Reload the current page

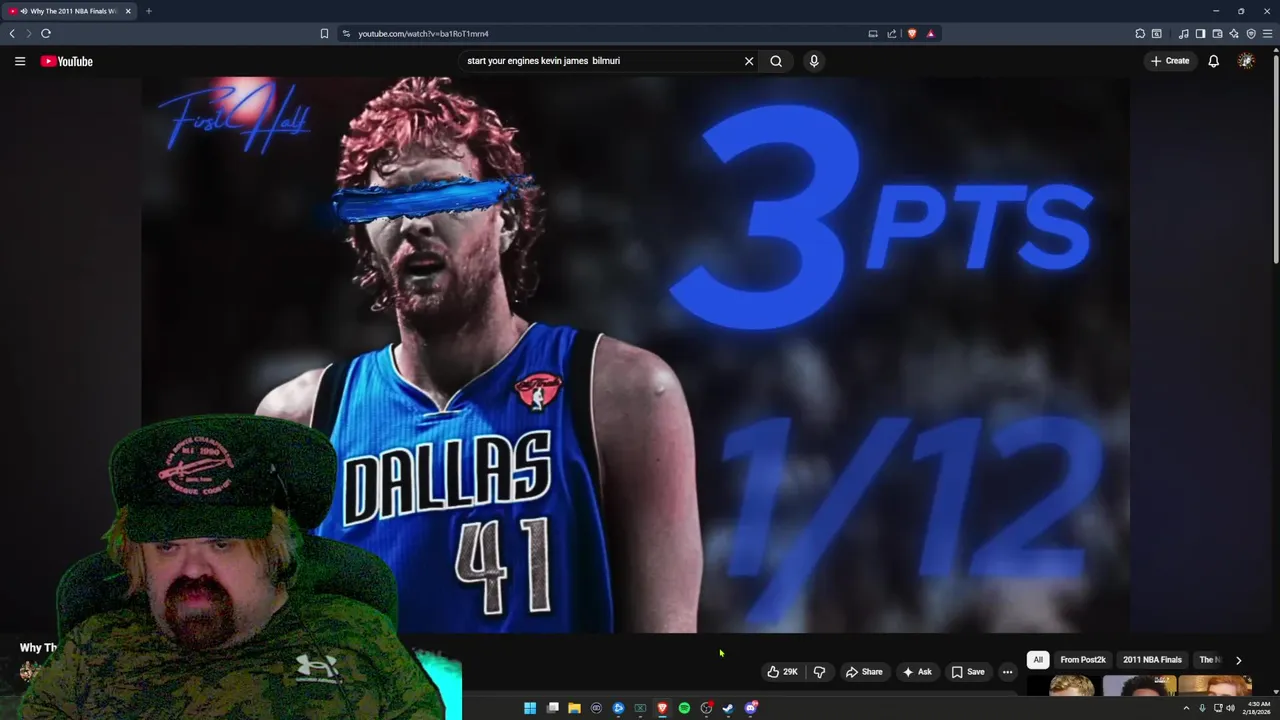46,33
